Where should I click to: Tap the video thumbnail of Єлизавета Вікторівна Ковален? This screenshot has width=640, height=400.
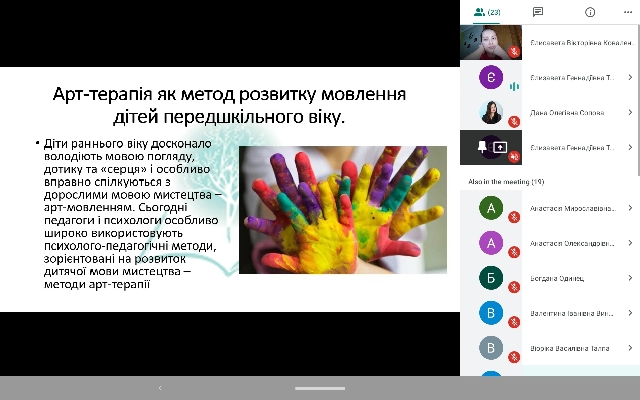point(491,42)
